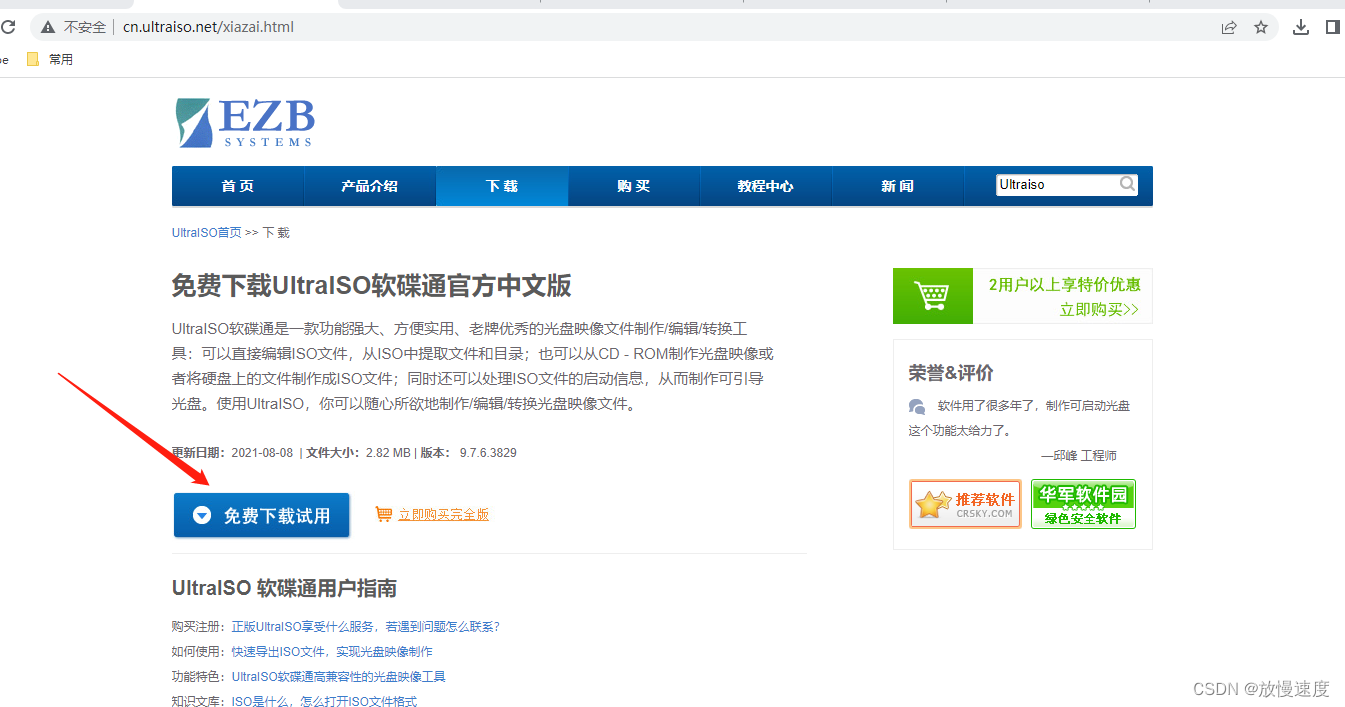The height and width of the screenshot is (707, 1345).
Task: Click the green shopping cart icon
Action: tap(932, 296)
